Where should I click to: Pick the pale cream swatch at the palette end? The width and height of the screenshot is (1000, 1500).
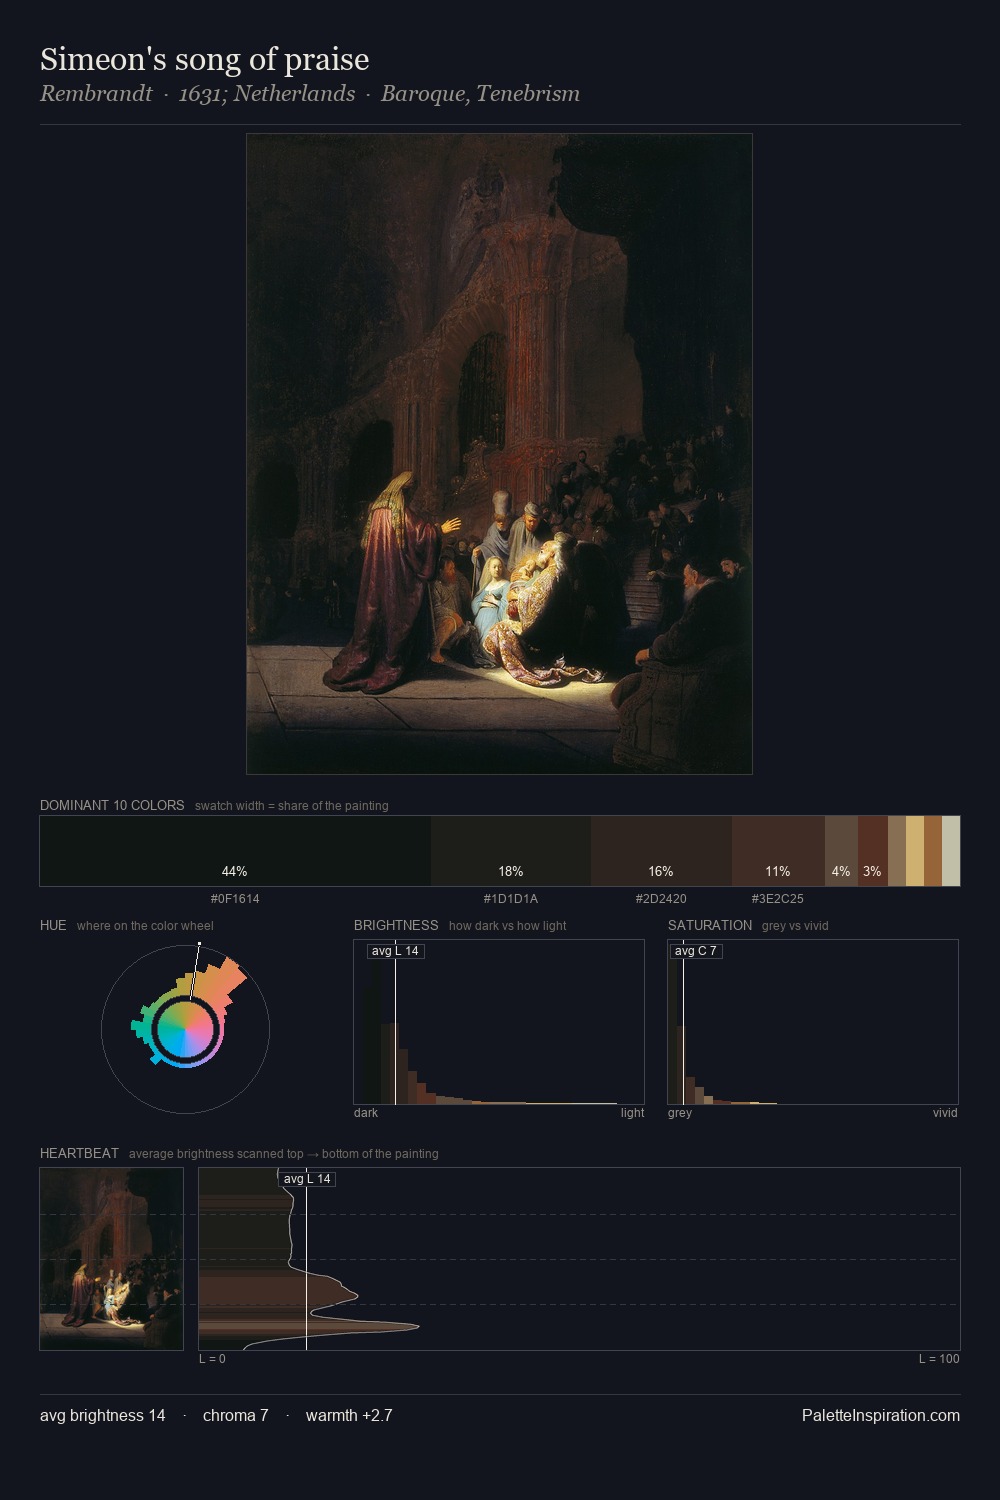(x=951, y=851)
